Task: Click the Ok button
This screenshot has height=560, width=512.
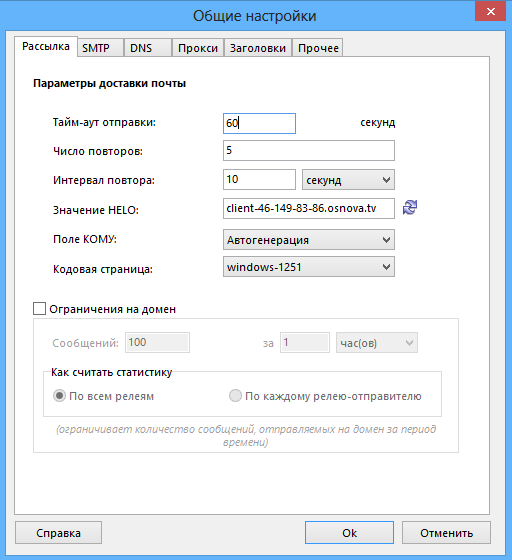Action: (349, 533)
